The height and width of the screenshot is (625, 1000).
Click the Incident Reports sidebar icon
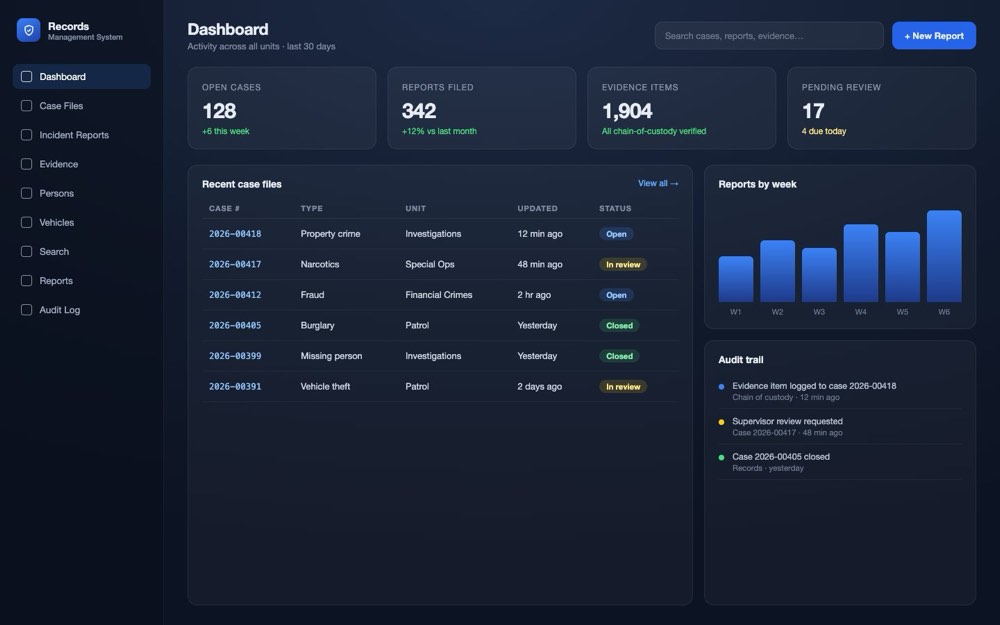tap(26, 135)
